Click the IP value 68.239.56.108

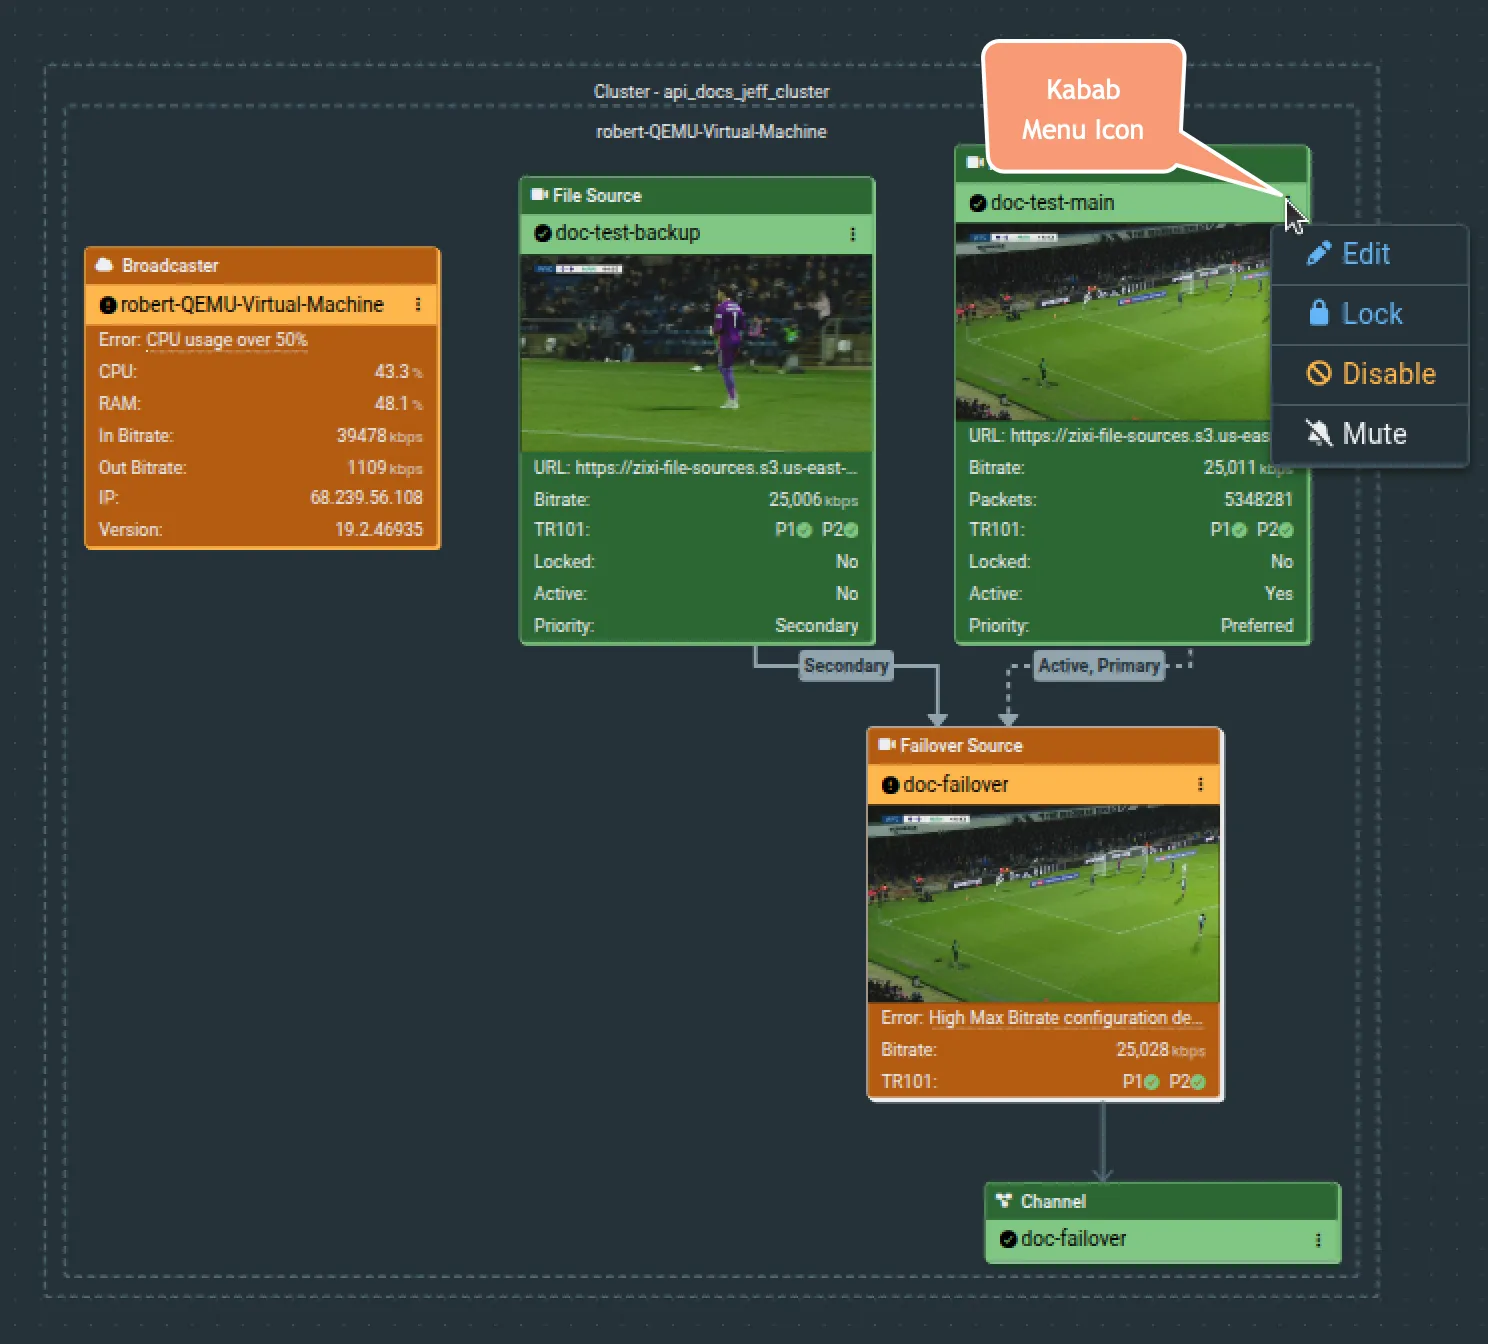click(367, 498)
